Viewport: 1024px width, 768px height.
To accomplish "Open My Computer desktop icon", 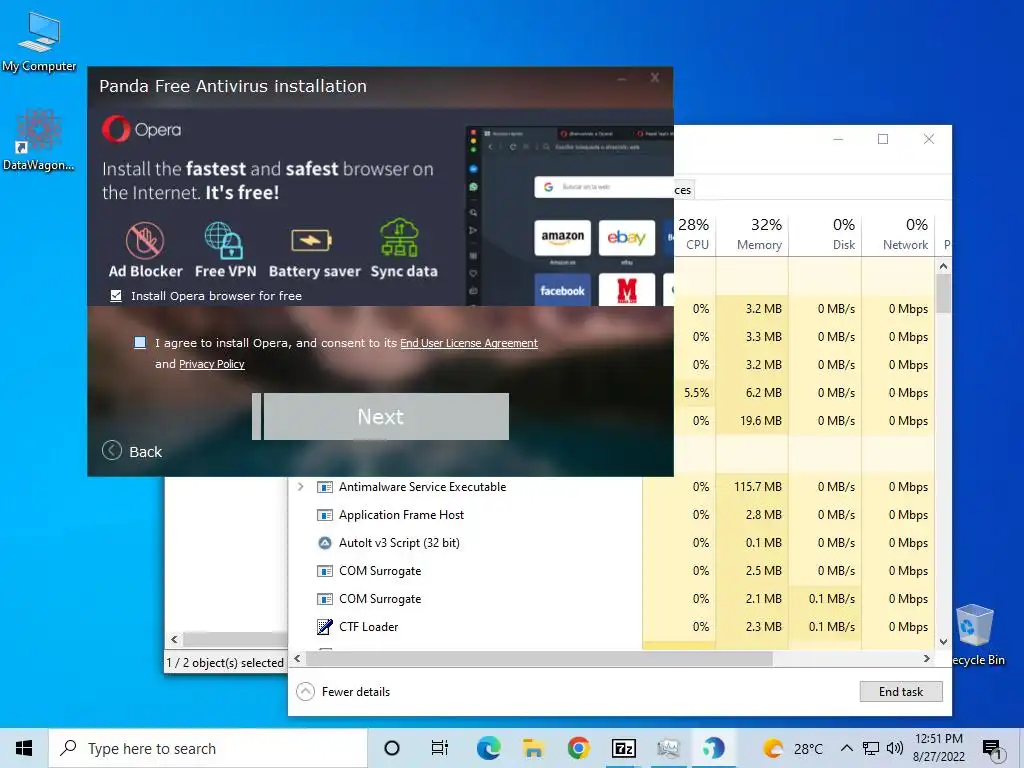I will [39, 42].
